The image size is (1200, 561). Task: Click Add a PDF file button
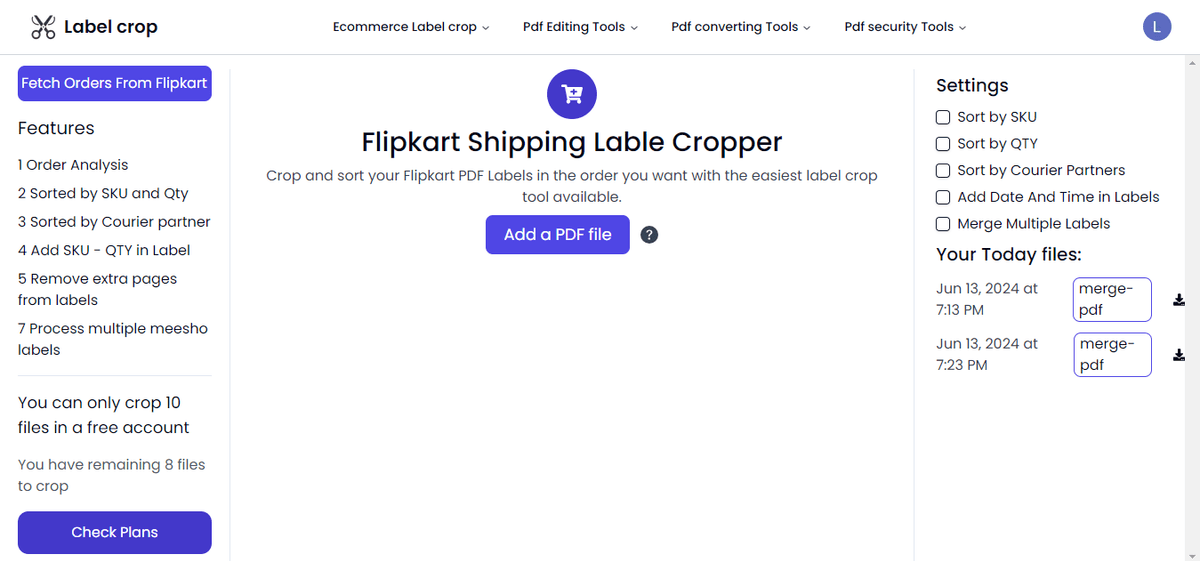click(x=558, y=235)
